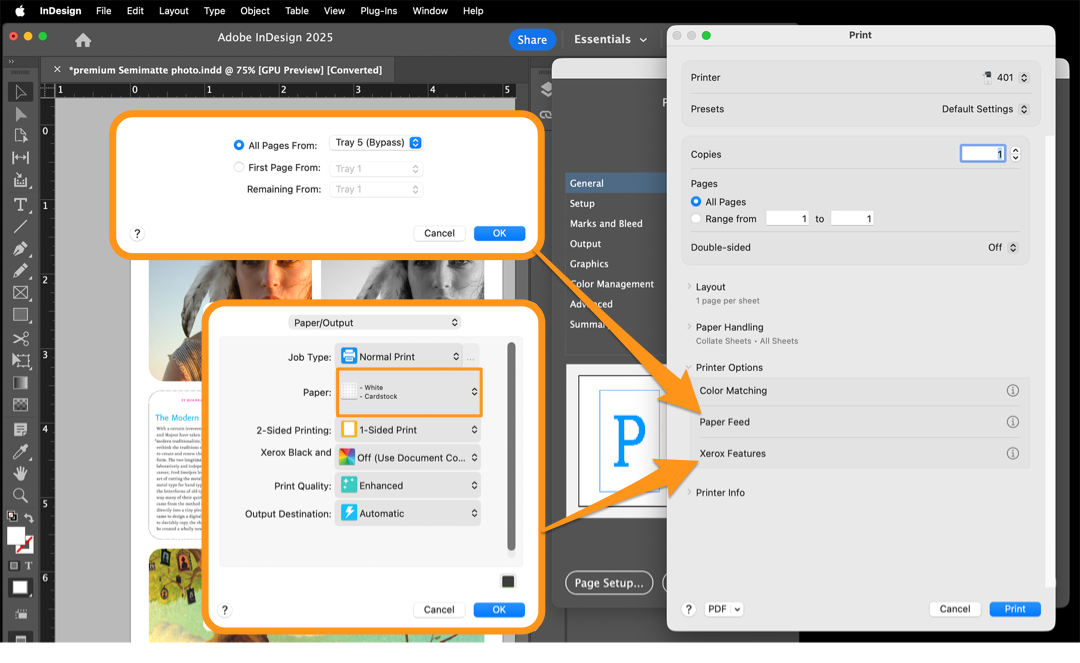Select the Rectangle Frame tool
The width and height of the screenshot is (1080, 663).
tap(21, 293)
